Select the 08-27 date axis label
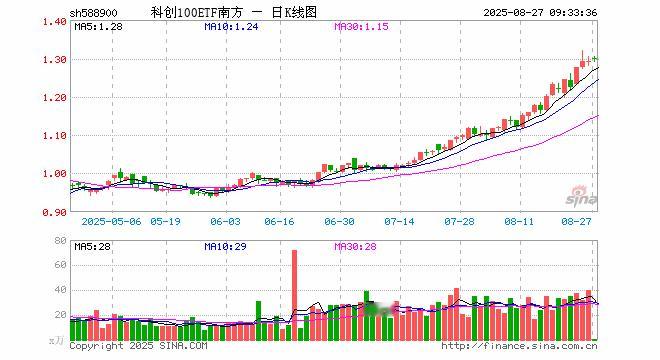The width and height of the screenshot is (660, 360). (576, 221)
